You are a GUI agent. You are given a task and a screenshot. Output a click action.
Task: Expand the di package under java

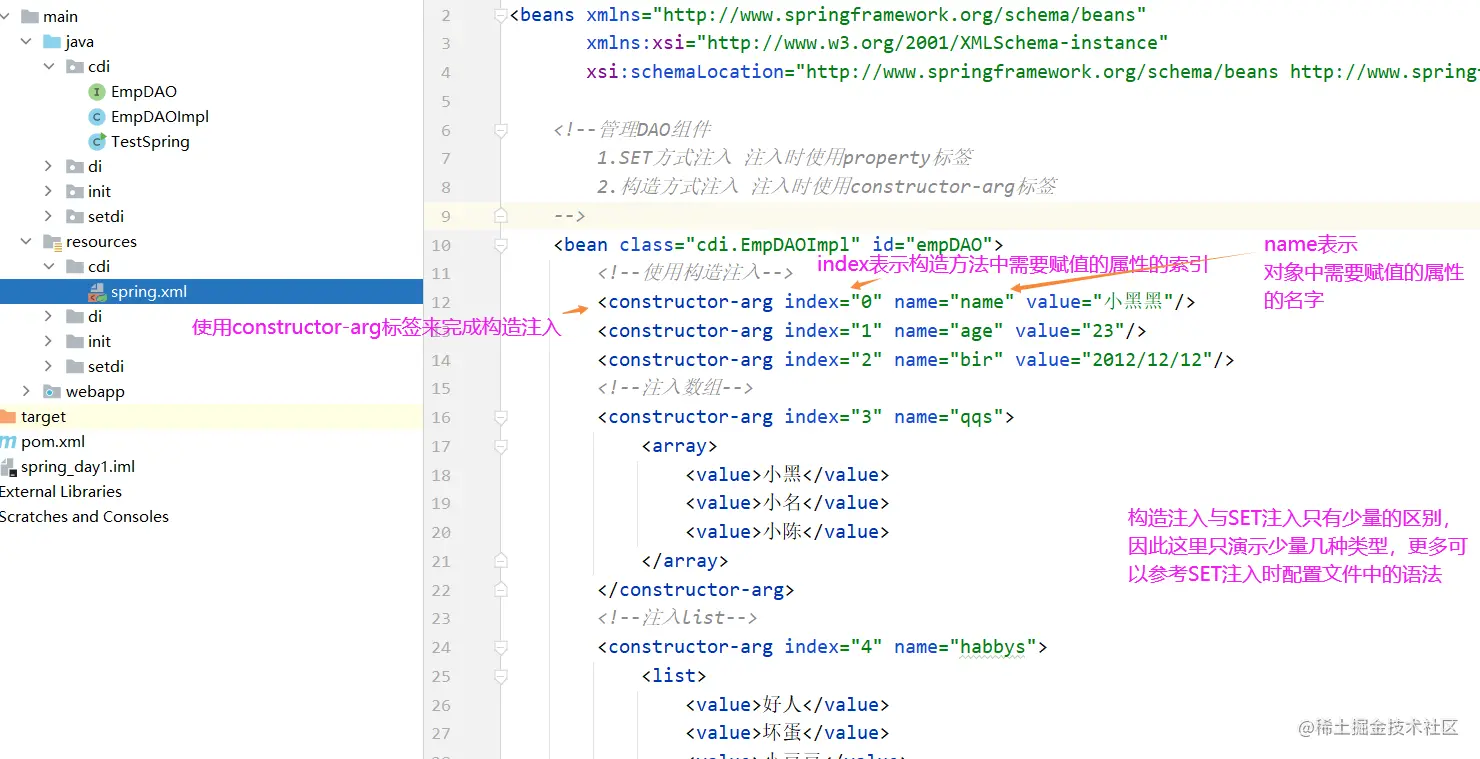(x=49, y=167)
